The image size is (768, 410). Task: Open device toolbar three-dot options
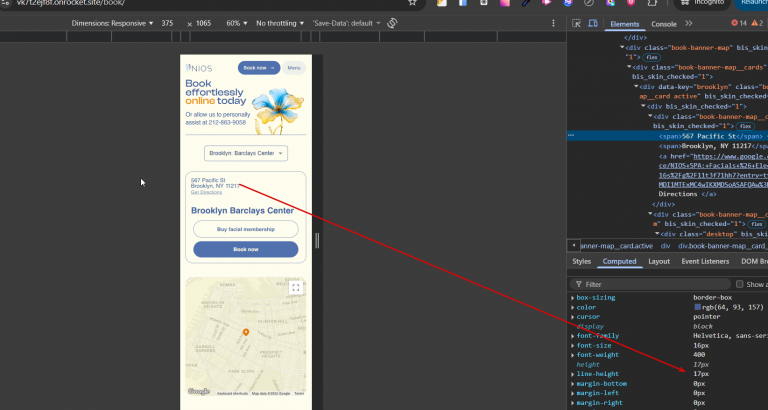click(x=553, y=23)
